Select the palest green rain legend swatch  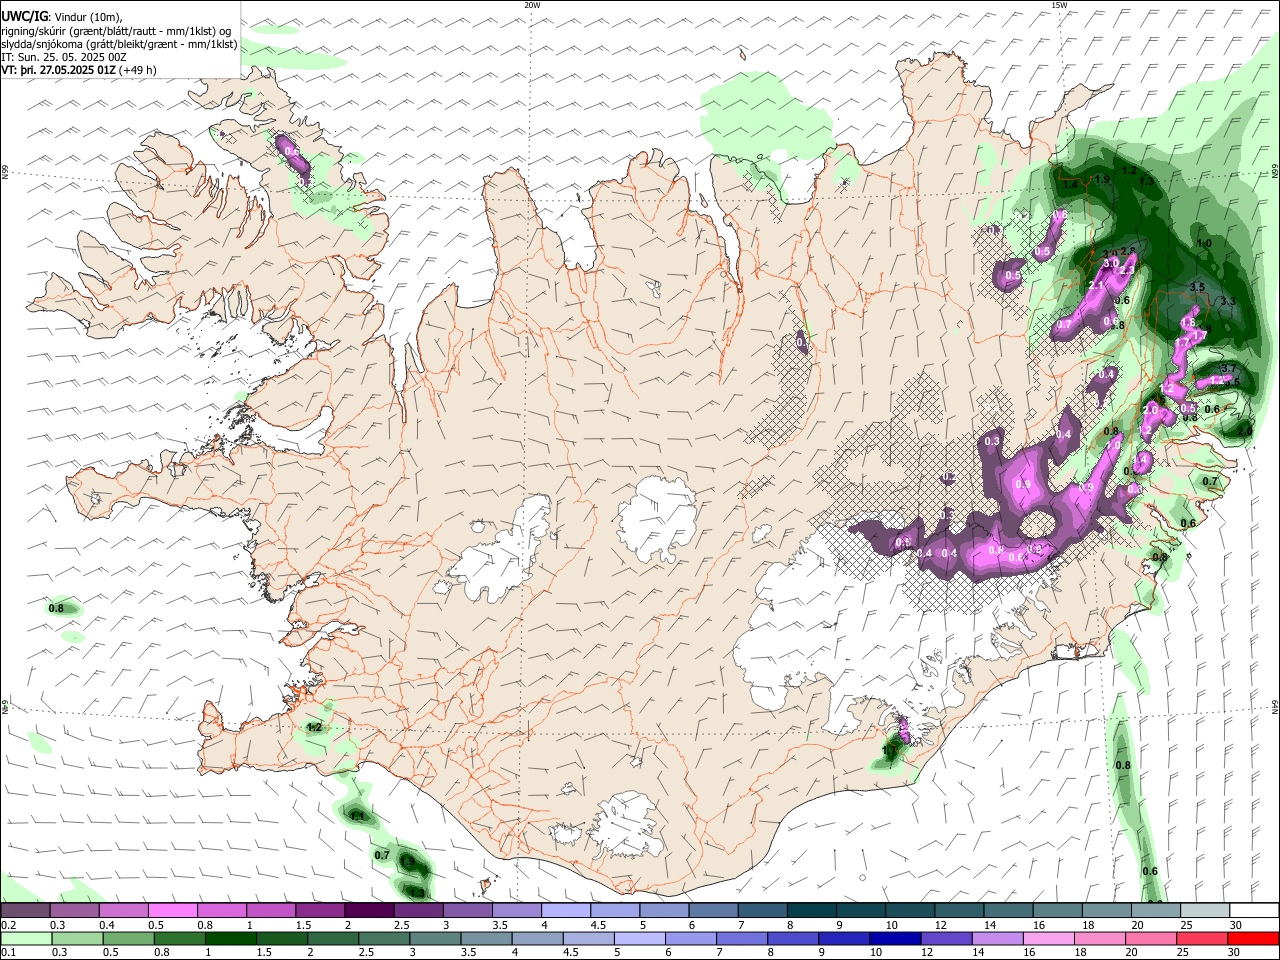[27, 939]
